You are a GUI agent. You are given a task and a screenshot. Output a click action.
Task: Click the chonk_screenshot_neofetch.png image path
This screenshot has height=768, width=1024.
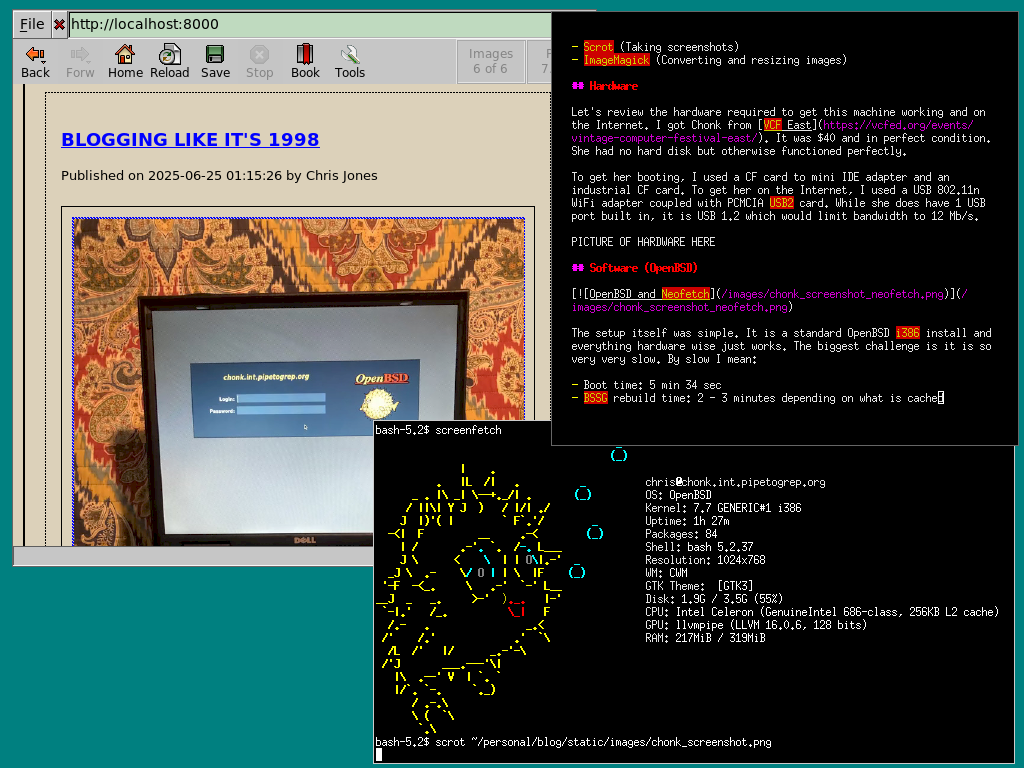point(832,294)
